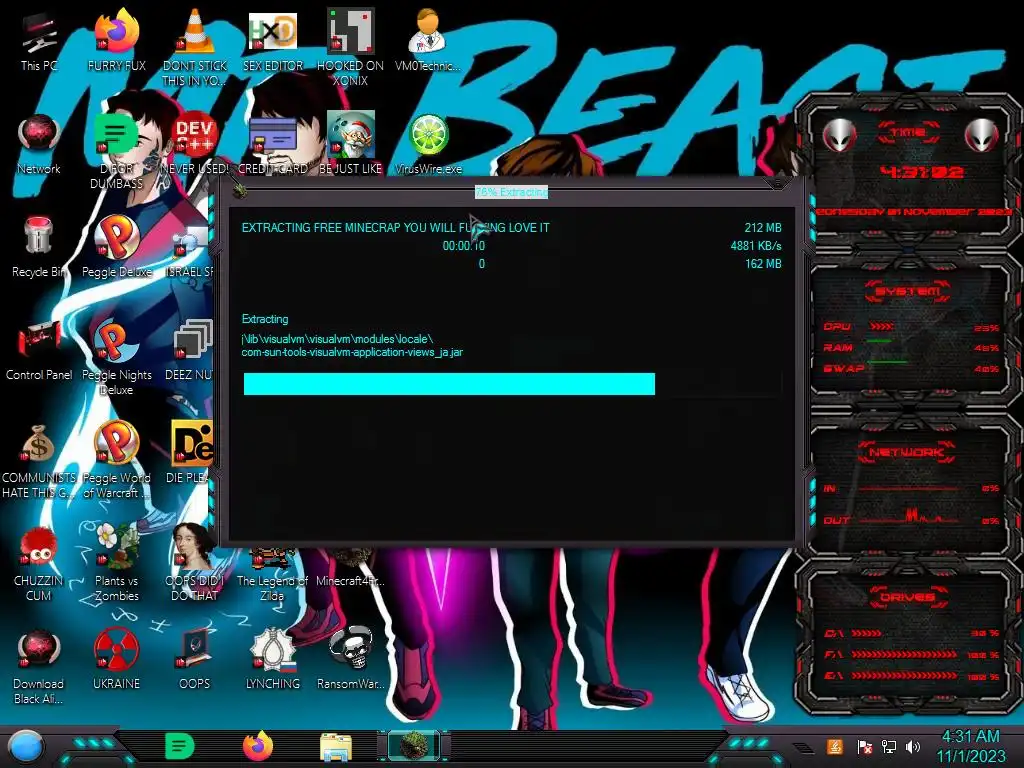Click the C:\ drive usage bar
1024x768 pixels.
point(867,633)
